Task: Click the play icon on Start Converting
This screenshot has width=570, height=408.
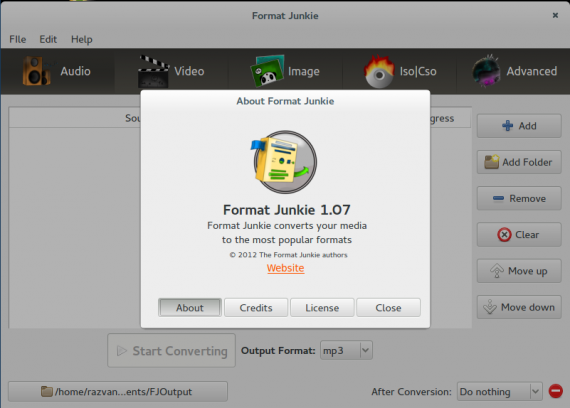Action: (121, 351)
